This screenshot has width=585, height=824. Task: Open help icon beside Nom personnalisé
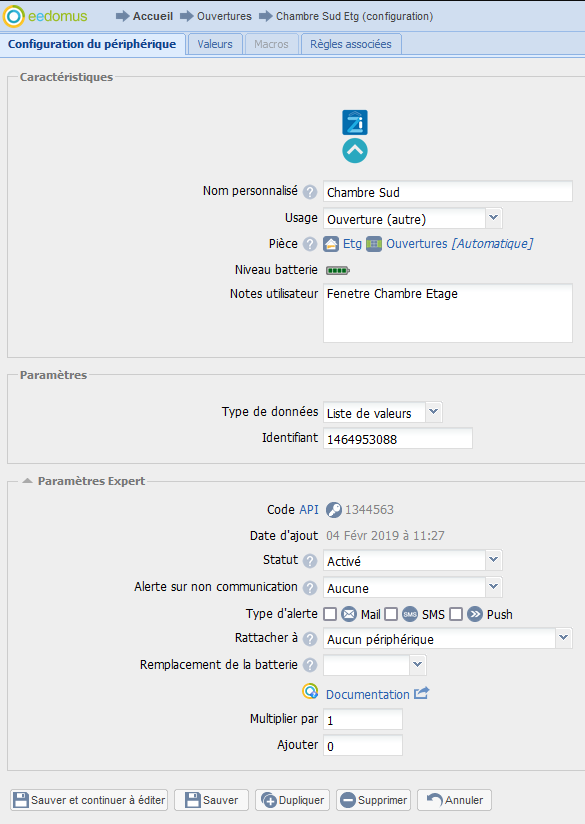click(x=310, y=192)
